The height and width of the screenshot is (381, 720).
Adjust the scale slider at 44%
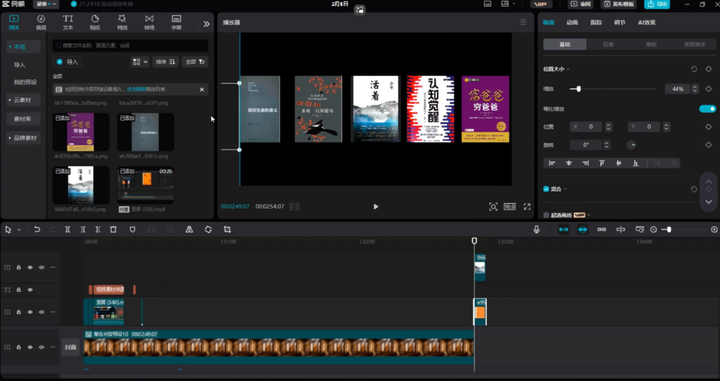(x=579, y=89)
